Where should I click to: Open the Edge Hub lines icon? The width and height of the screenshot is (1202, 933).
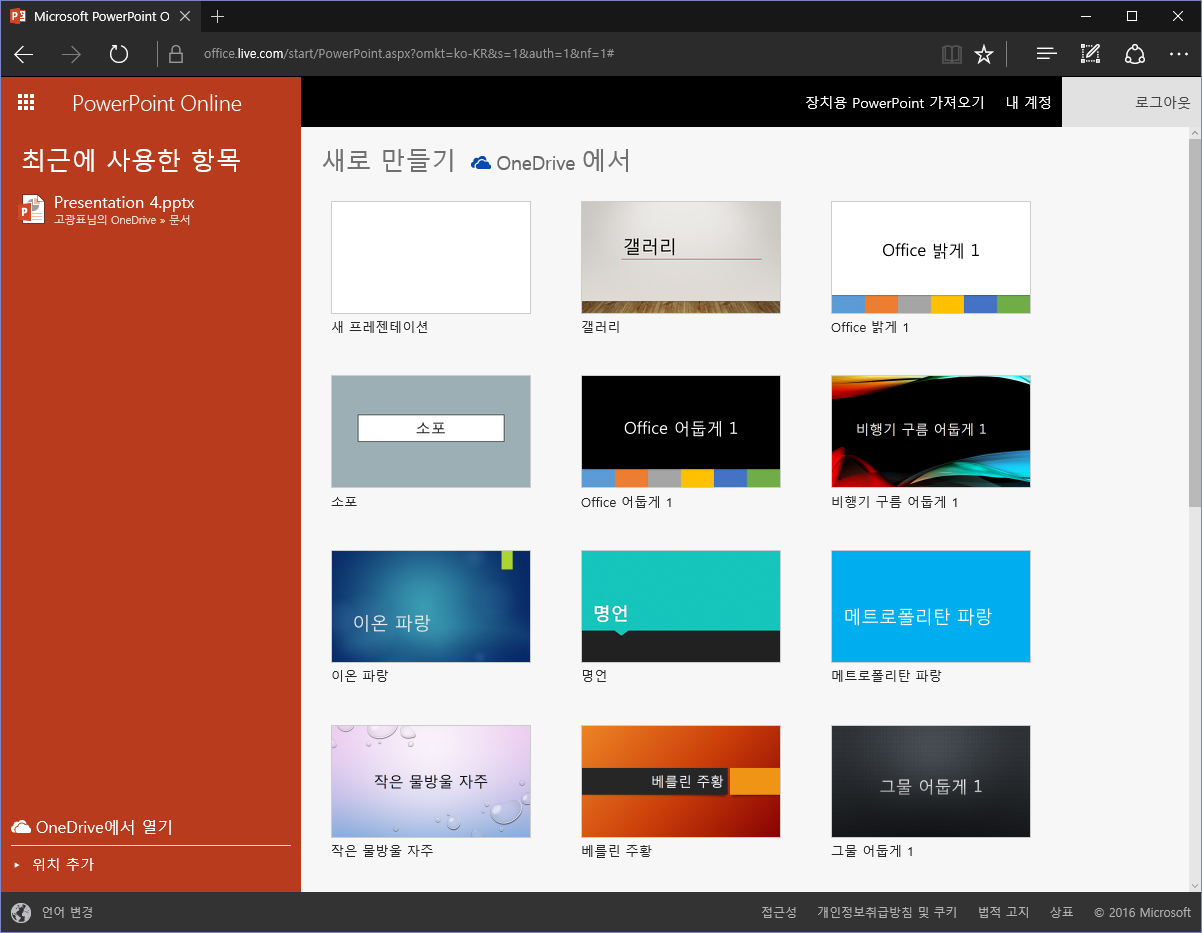pyautogui.click(x=1046, y=54)
